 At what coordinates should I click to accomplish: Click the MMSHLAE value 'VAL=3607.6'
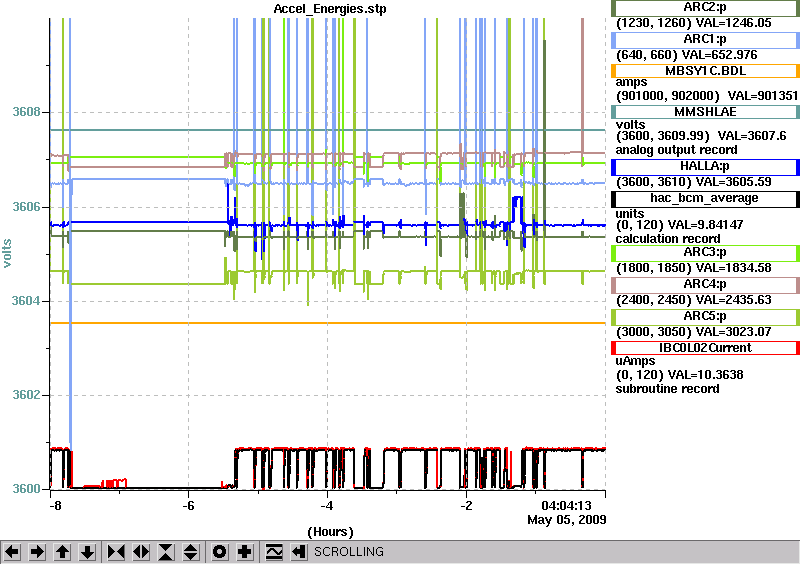(x=752, y=136)
